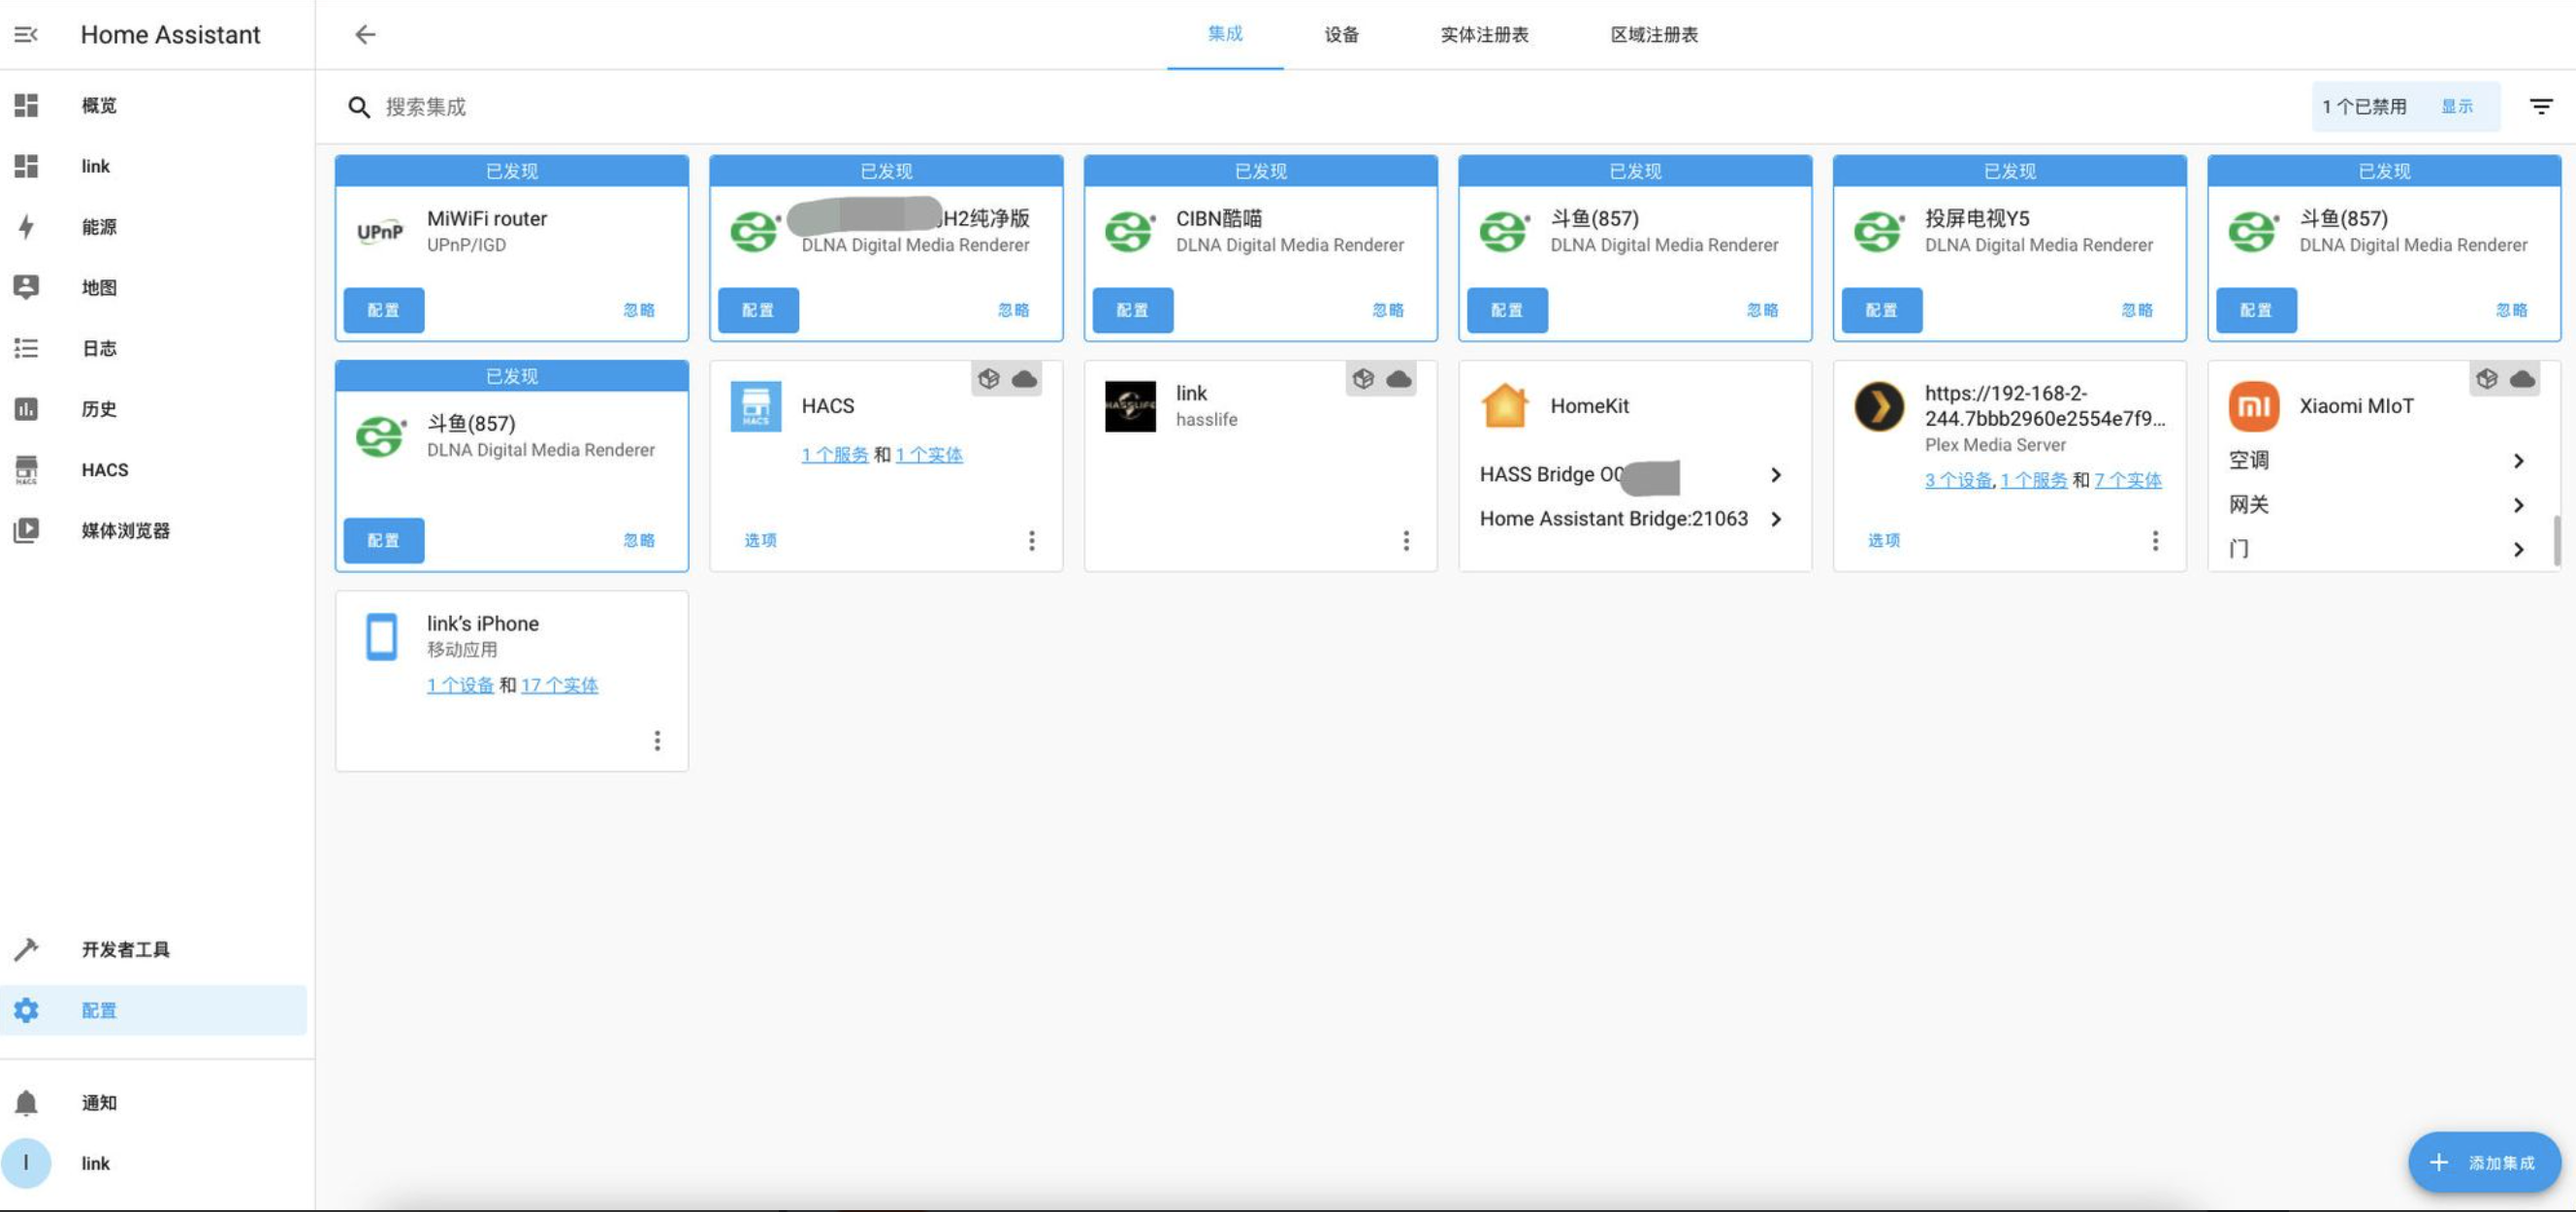The width and height of the screenshot is (2576, 1212).
Task: Click the HomeKit house logo
Action: pos(1505,406)
